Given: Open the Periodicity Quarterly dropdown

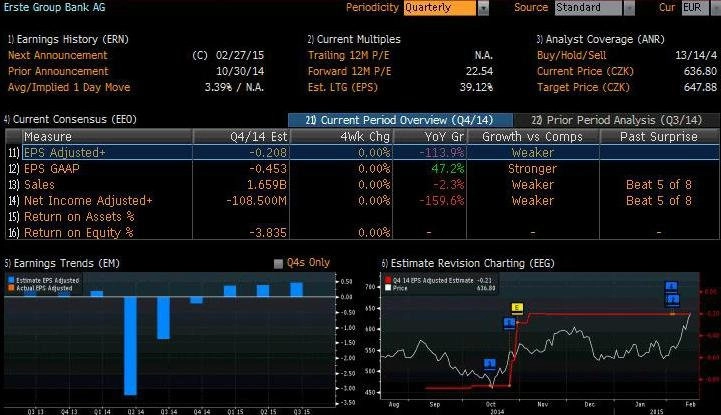Looking at the screenshot, I should (x=446, y=8).
